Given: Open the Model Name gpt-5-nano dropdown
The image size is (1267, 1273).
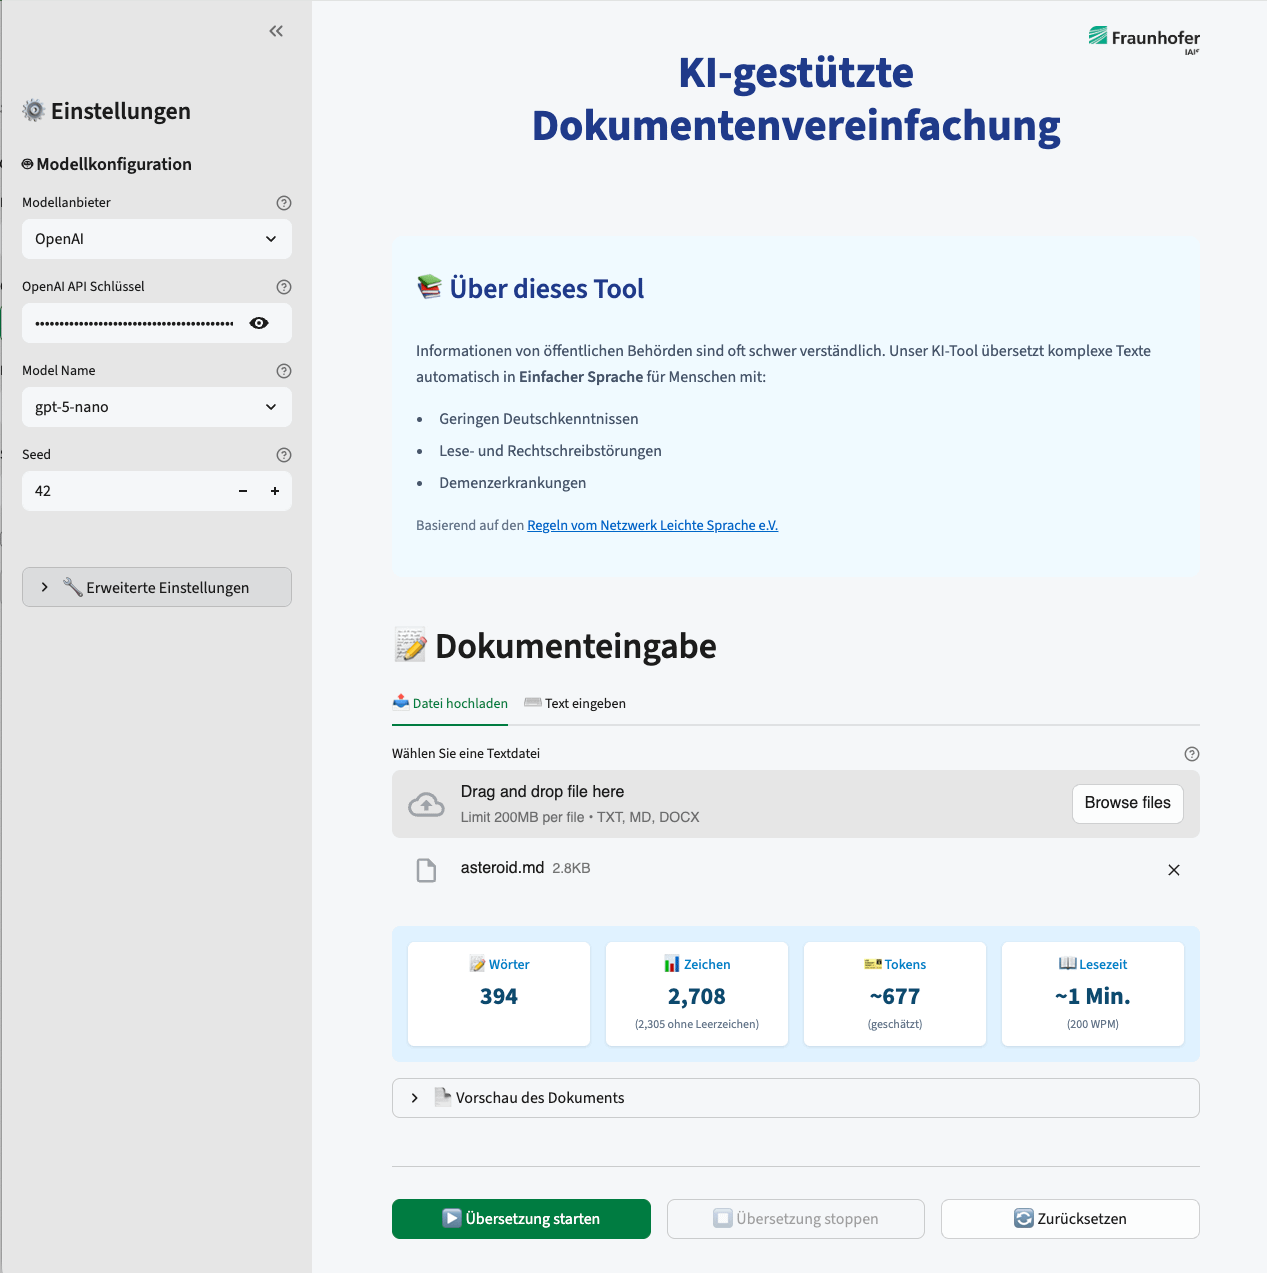Looking at the screenshot, I should (157, 407).
